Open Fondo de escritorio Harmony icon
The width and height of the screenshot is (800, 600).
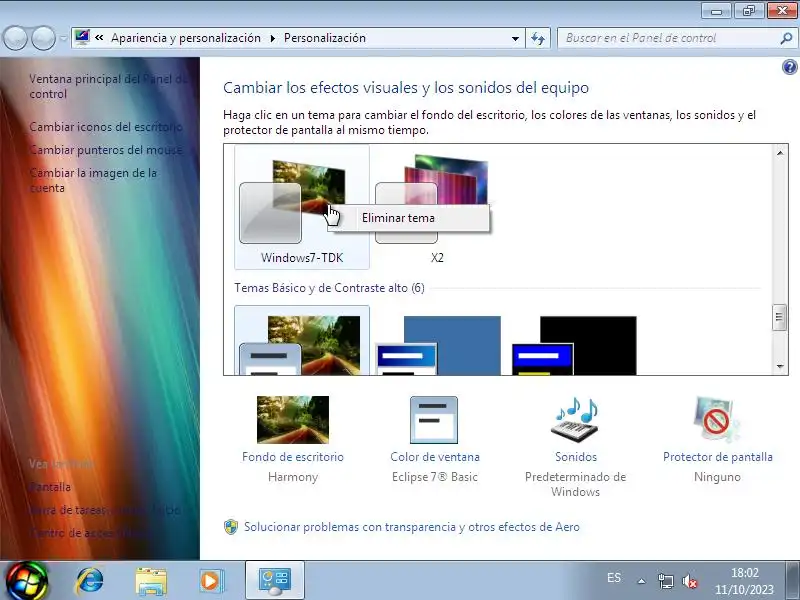point(293,419)
